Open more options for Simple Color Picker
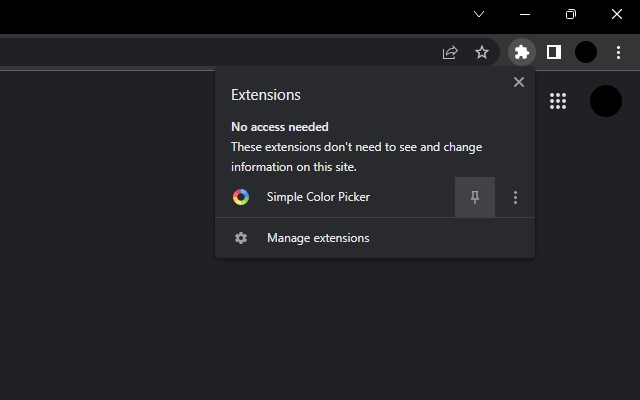This screenshot has width=640, height=400. pos(516,197)
